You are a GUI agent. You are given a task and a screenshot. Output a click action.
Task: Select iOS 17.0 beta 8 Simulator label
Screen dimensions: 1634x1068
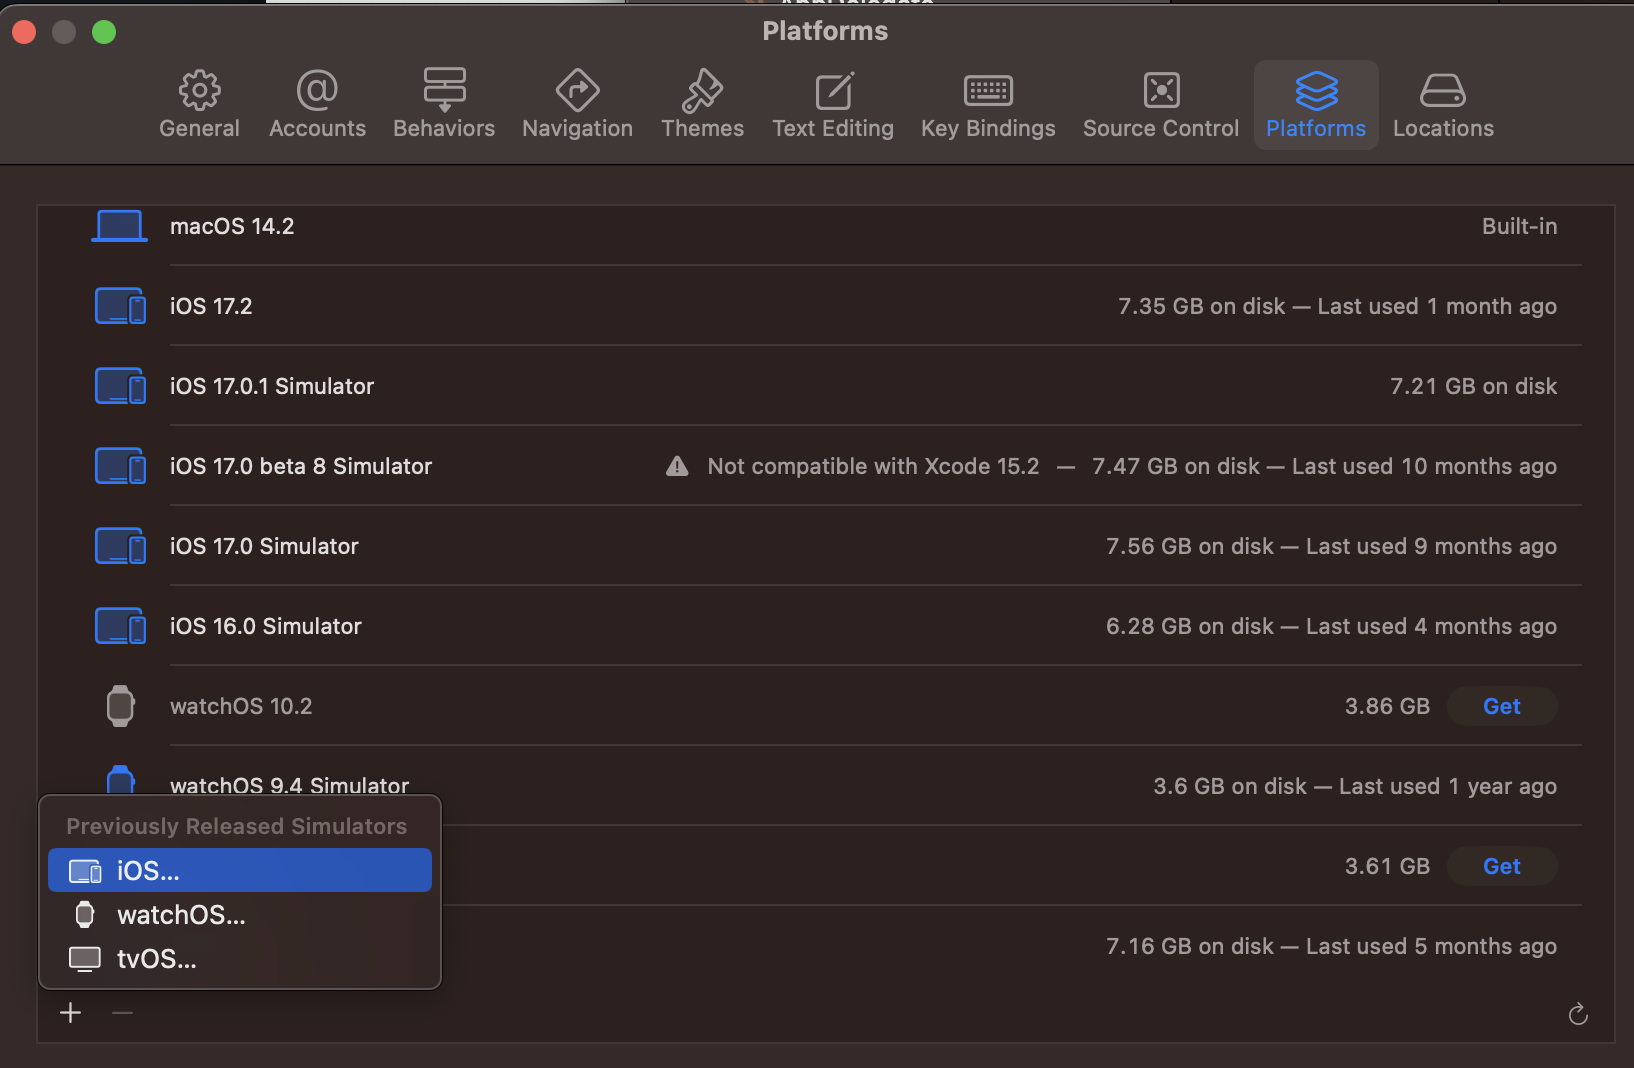(301, 466)
